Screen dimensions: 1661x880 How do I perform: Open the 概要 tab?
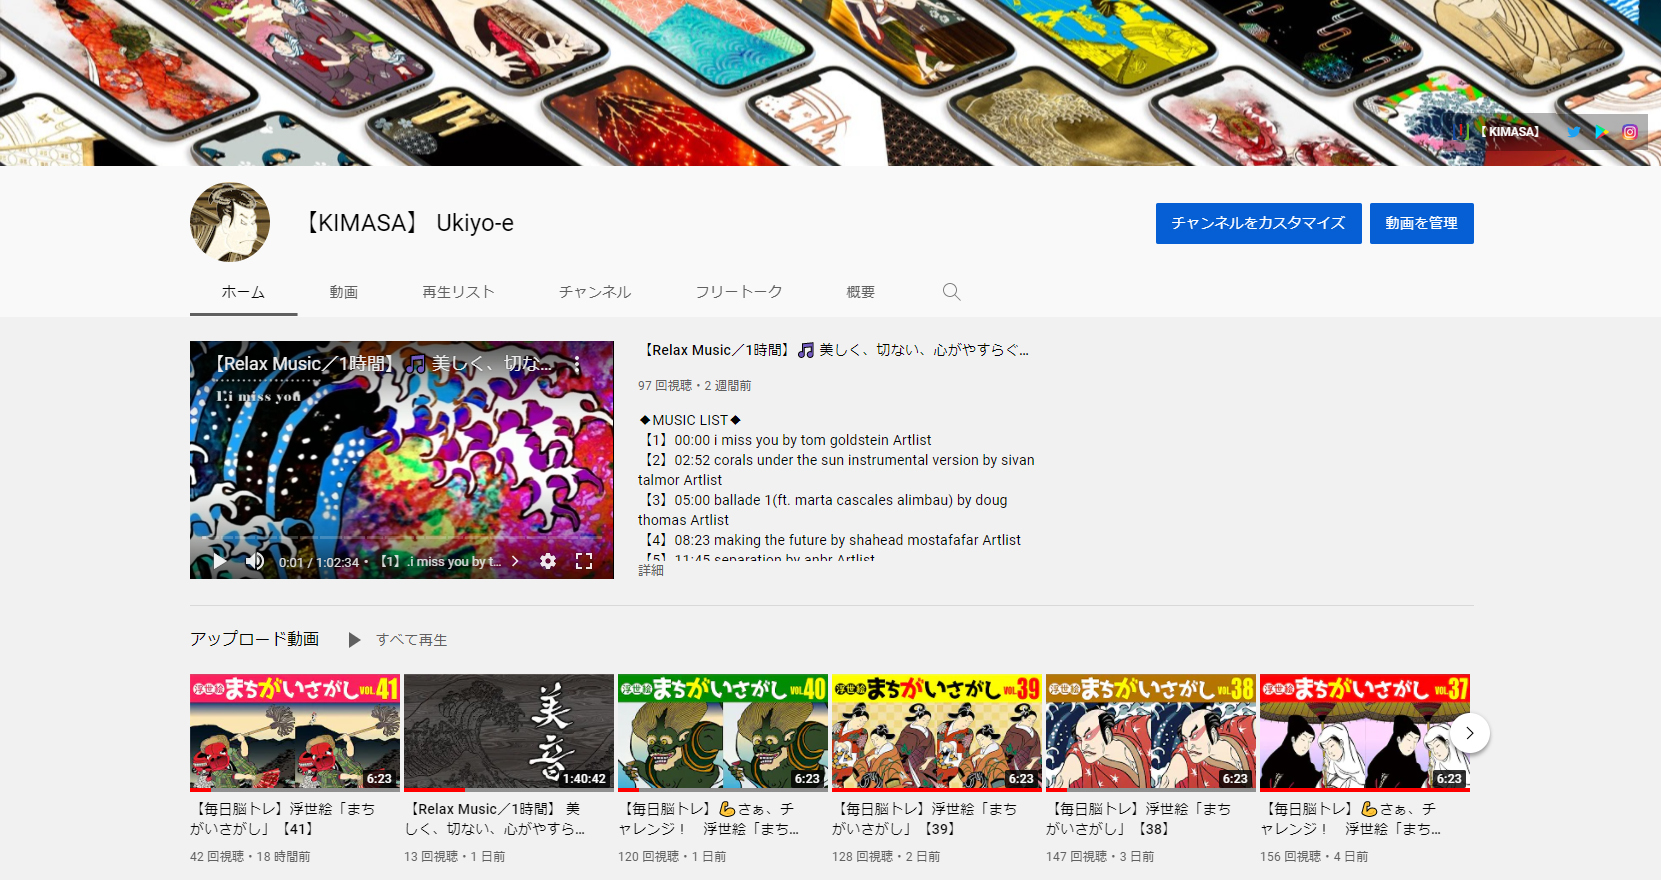[861, 292]
